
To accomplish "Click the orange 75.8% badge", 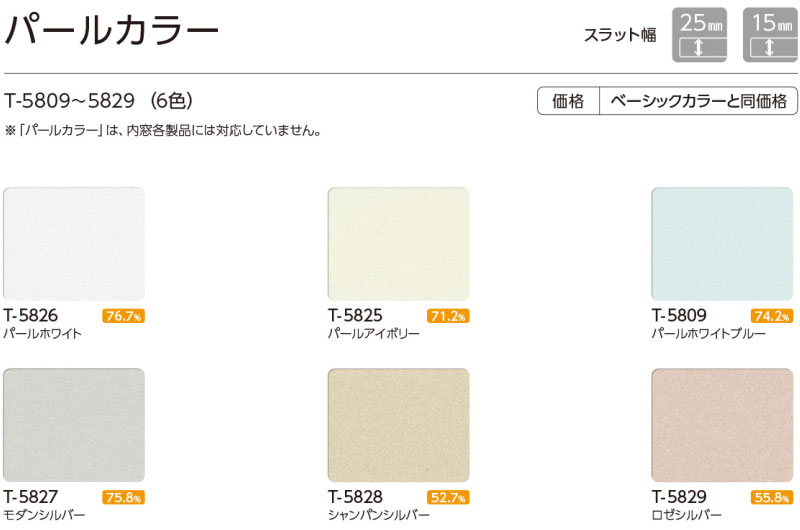I will (123, 497).
